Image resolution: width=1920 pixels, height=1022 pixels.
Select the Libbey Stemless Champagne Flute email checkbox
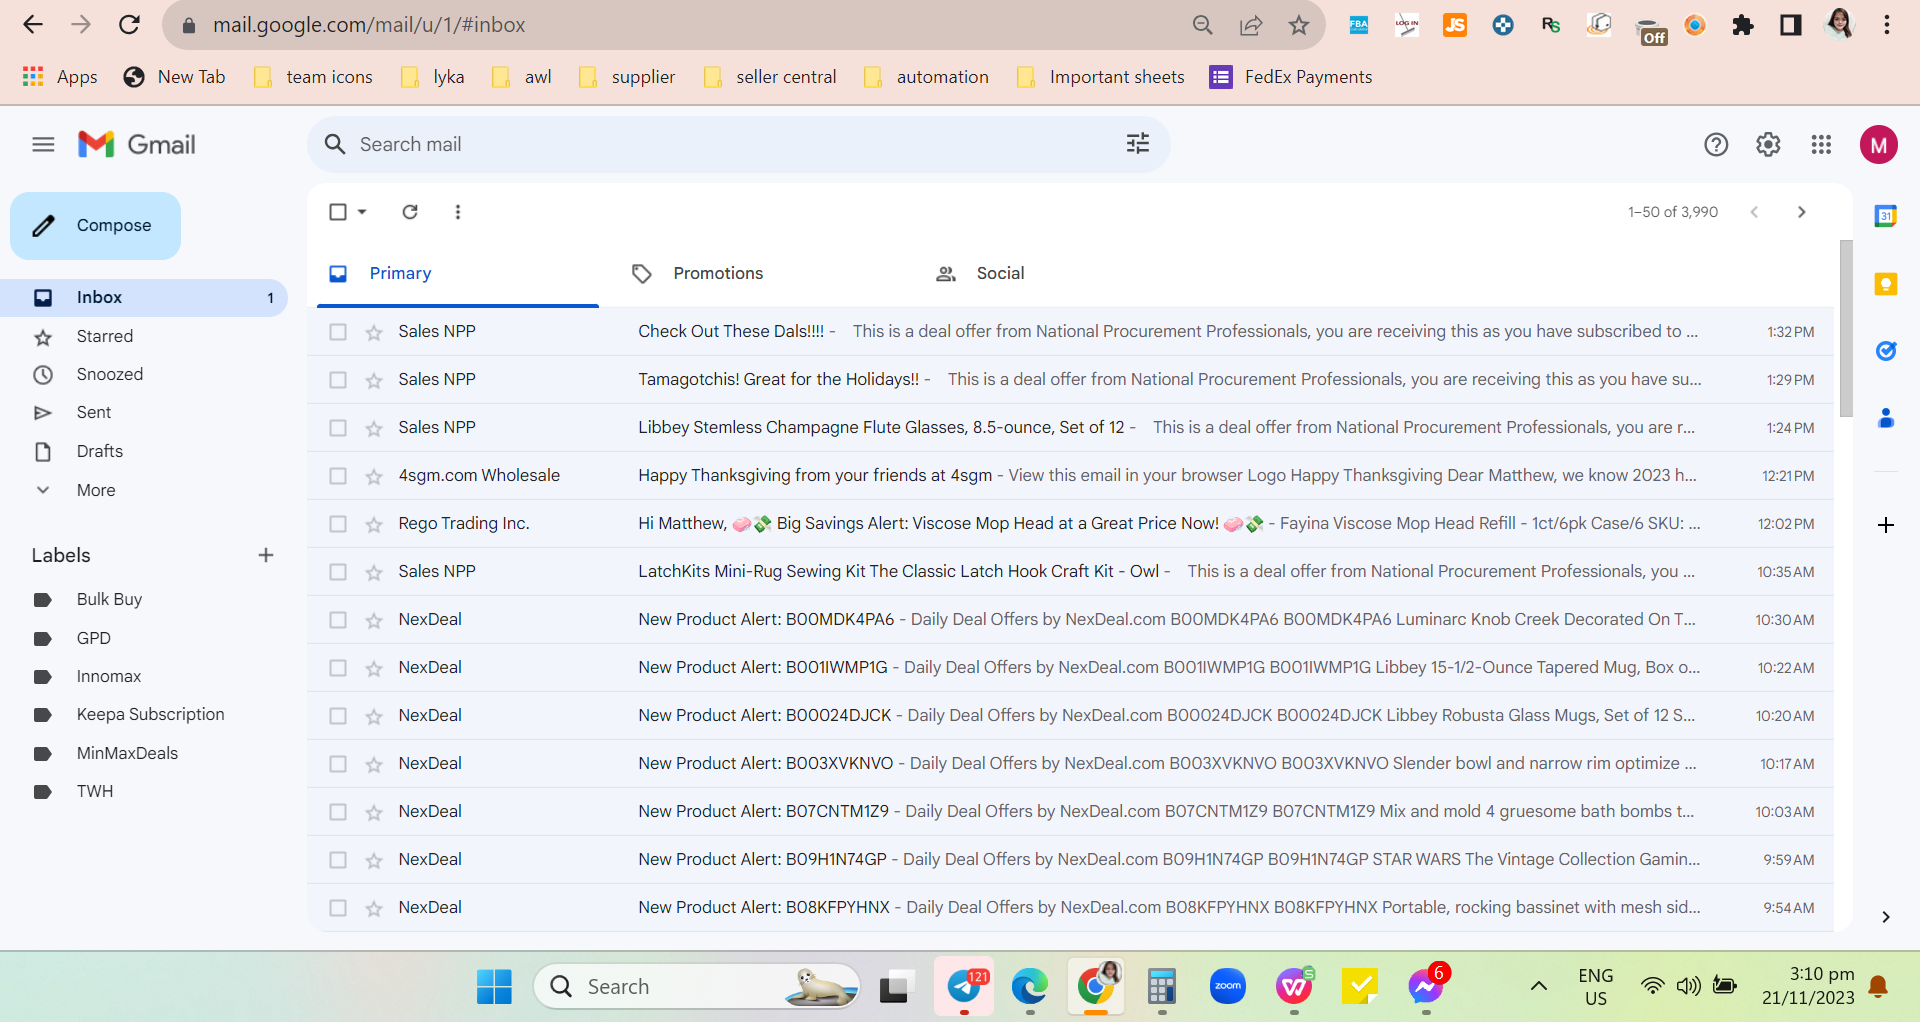pyautogui.click(x=338, y=428)
